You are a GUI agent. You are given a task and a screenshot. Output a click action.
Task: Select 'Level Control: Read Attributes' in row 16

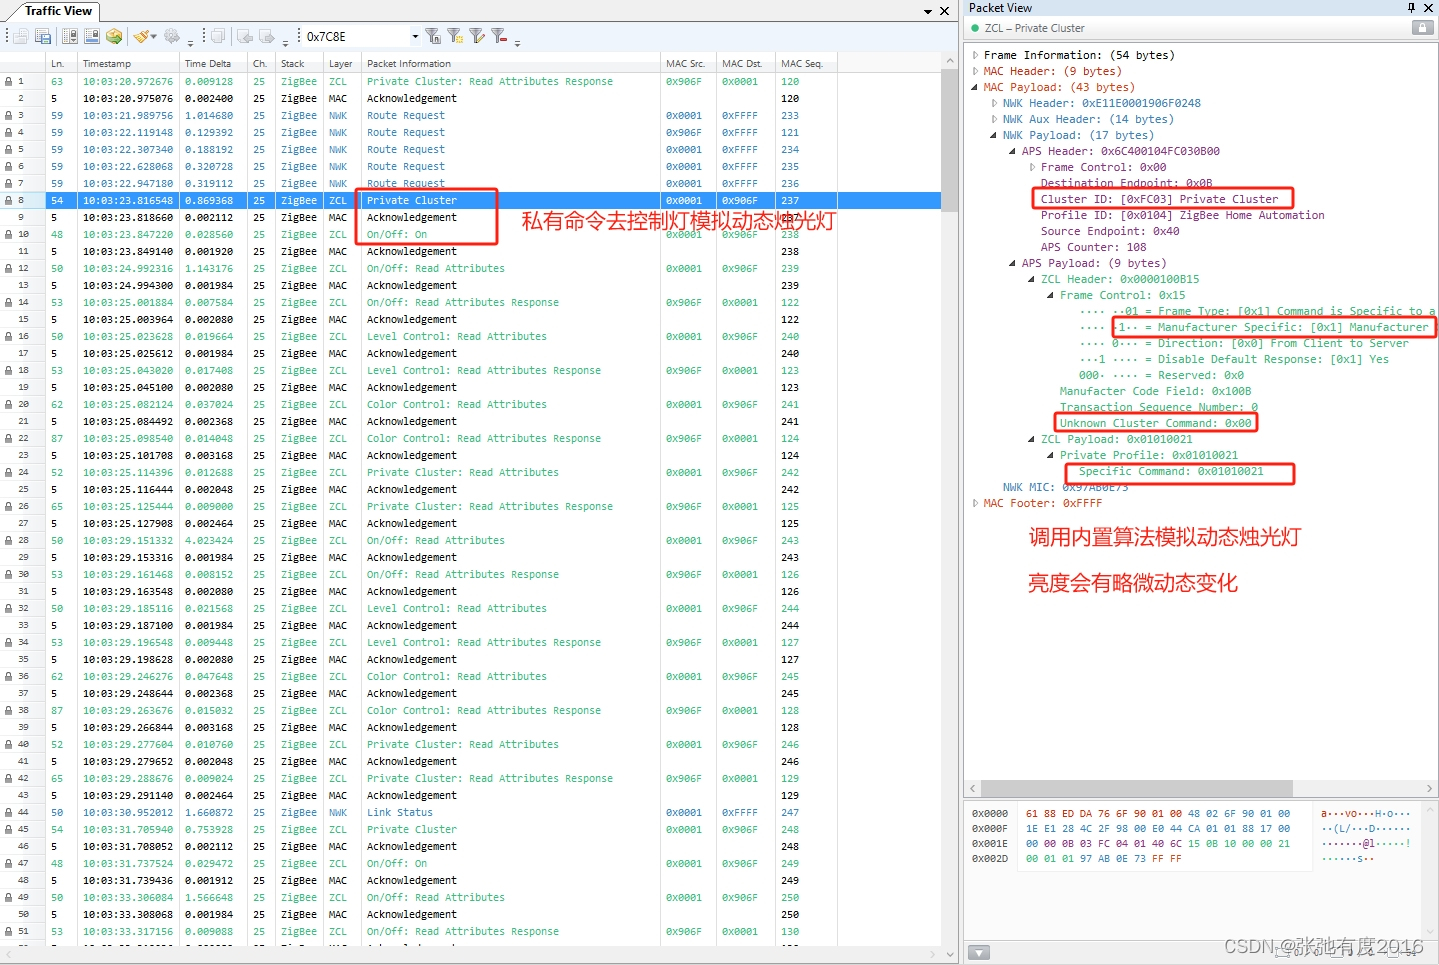[470, 336]
